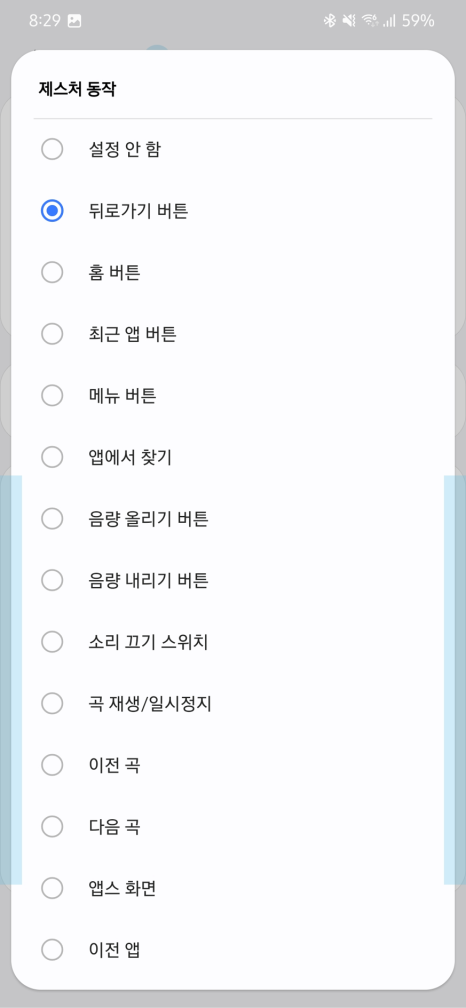Select the 다음 곡 radio option

(233, 828)
